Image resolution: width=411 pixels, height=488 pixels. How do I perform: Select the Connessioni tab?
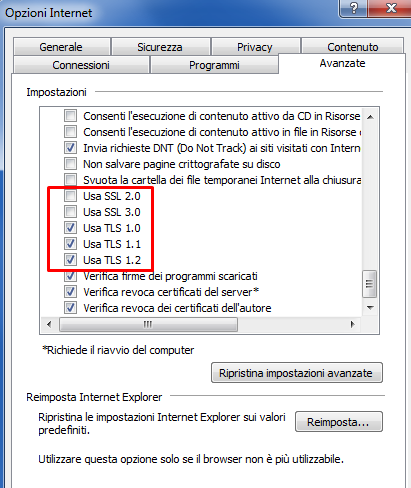tap(81, 65)
